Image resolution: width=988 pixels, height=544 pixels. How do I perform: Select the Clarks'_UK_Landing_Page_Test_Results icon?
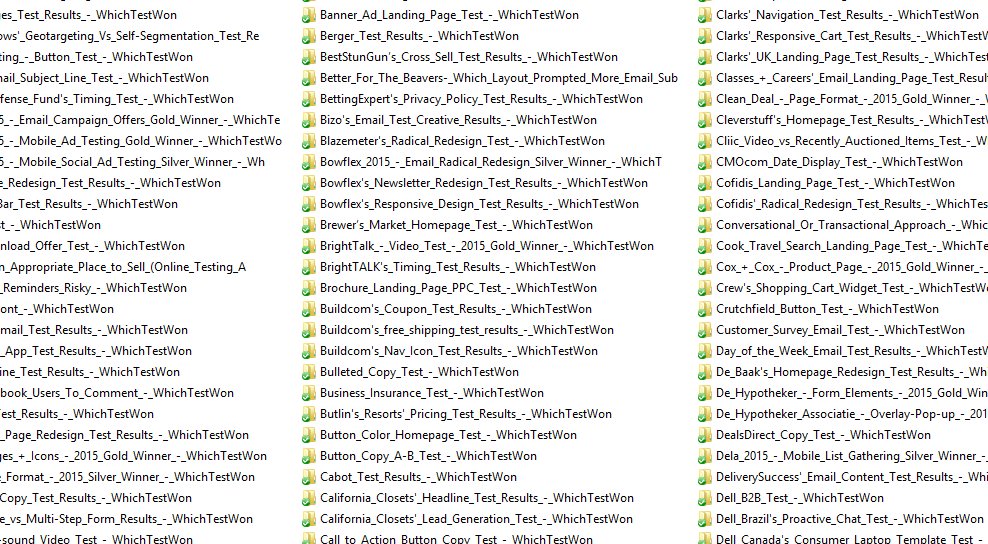(704, 57)
